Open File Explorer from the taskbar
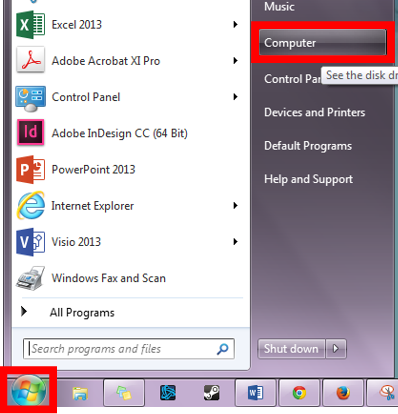 [80, 393]
